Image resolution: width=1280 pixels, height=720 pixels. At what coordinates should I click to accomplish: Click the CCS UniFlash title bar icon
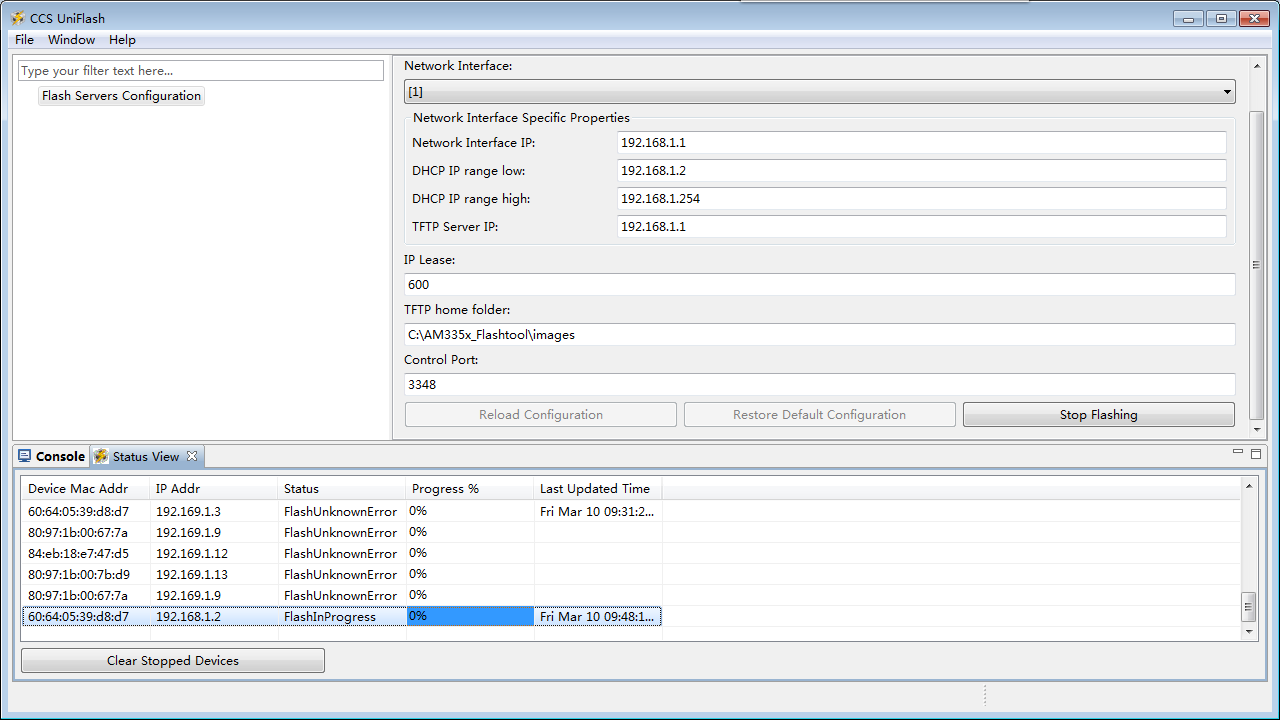click(x=17, y=18)
